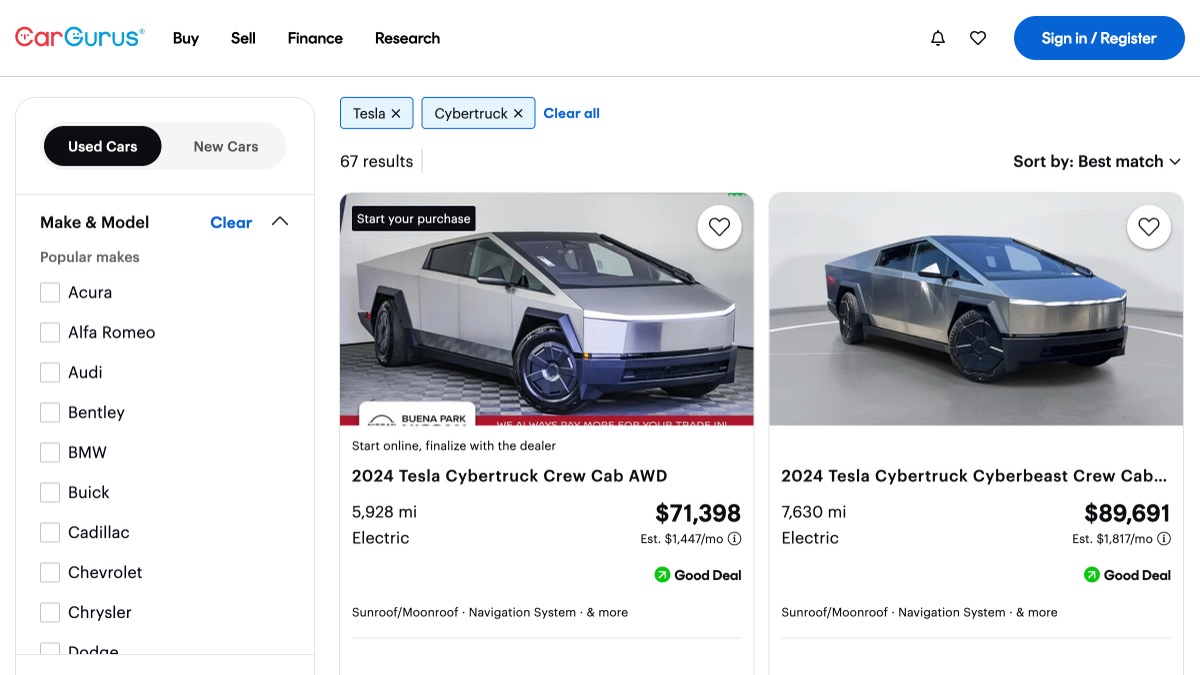
Task: Click Good Deal badge on $89,691 listing
Action: click(x=1127, y=575)
